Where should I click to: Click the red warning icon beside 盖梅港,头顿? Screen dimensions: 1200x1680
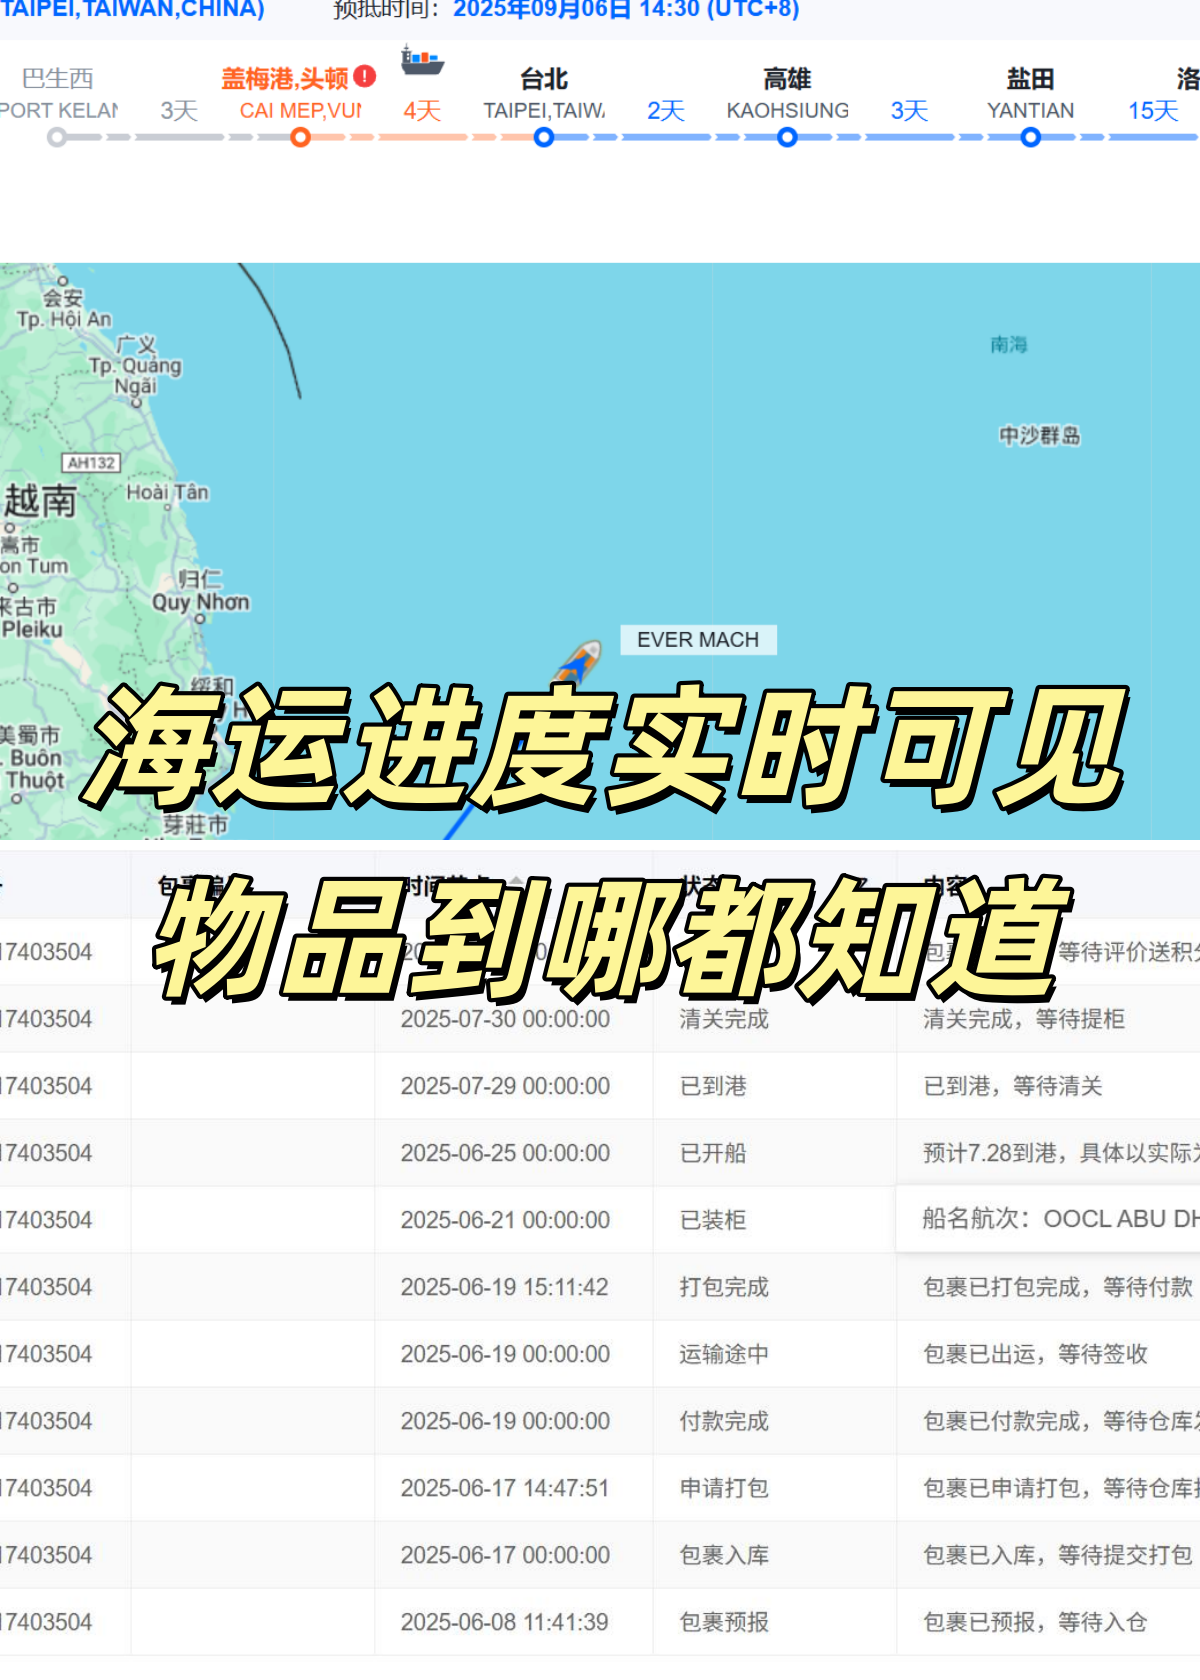[365, 76]
